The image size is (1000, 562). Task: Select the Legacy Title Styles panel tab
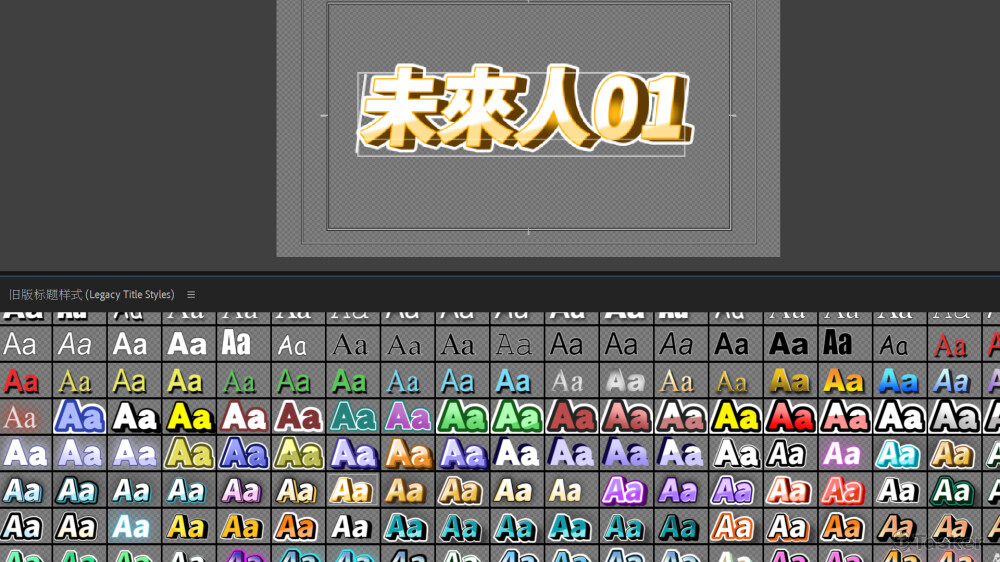(x=91, y=295)
